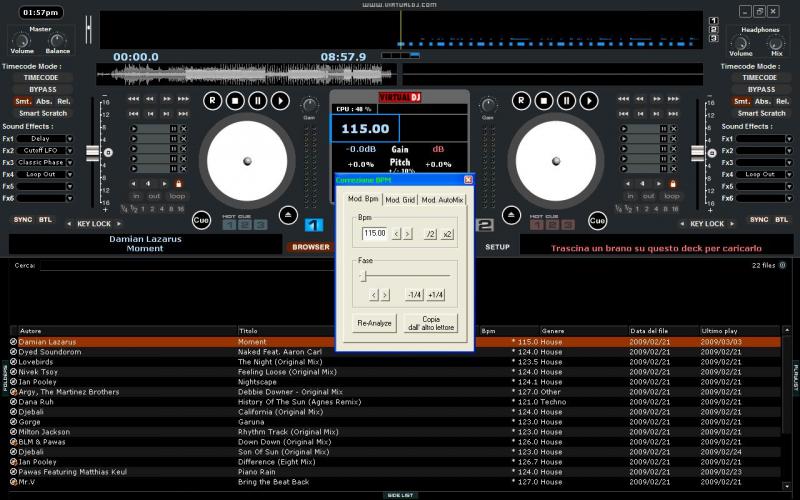Switch to Mod. AutoMix tab
The height and width of the screenshot is (500, 800).
pyautogui.click(x=442, y=200)
